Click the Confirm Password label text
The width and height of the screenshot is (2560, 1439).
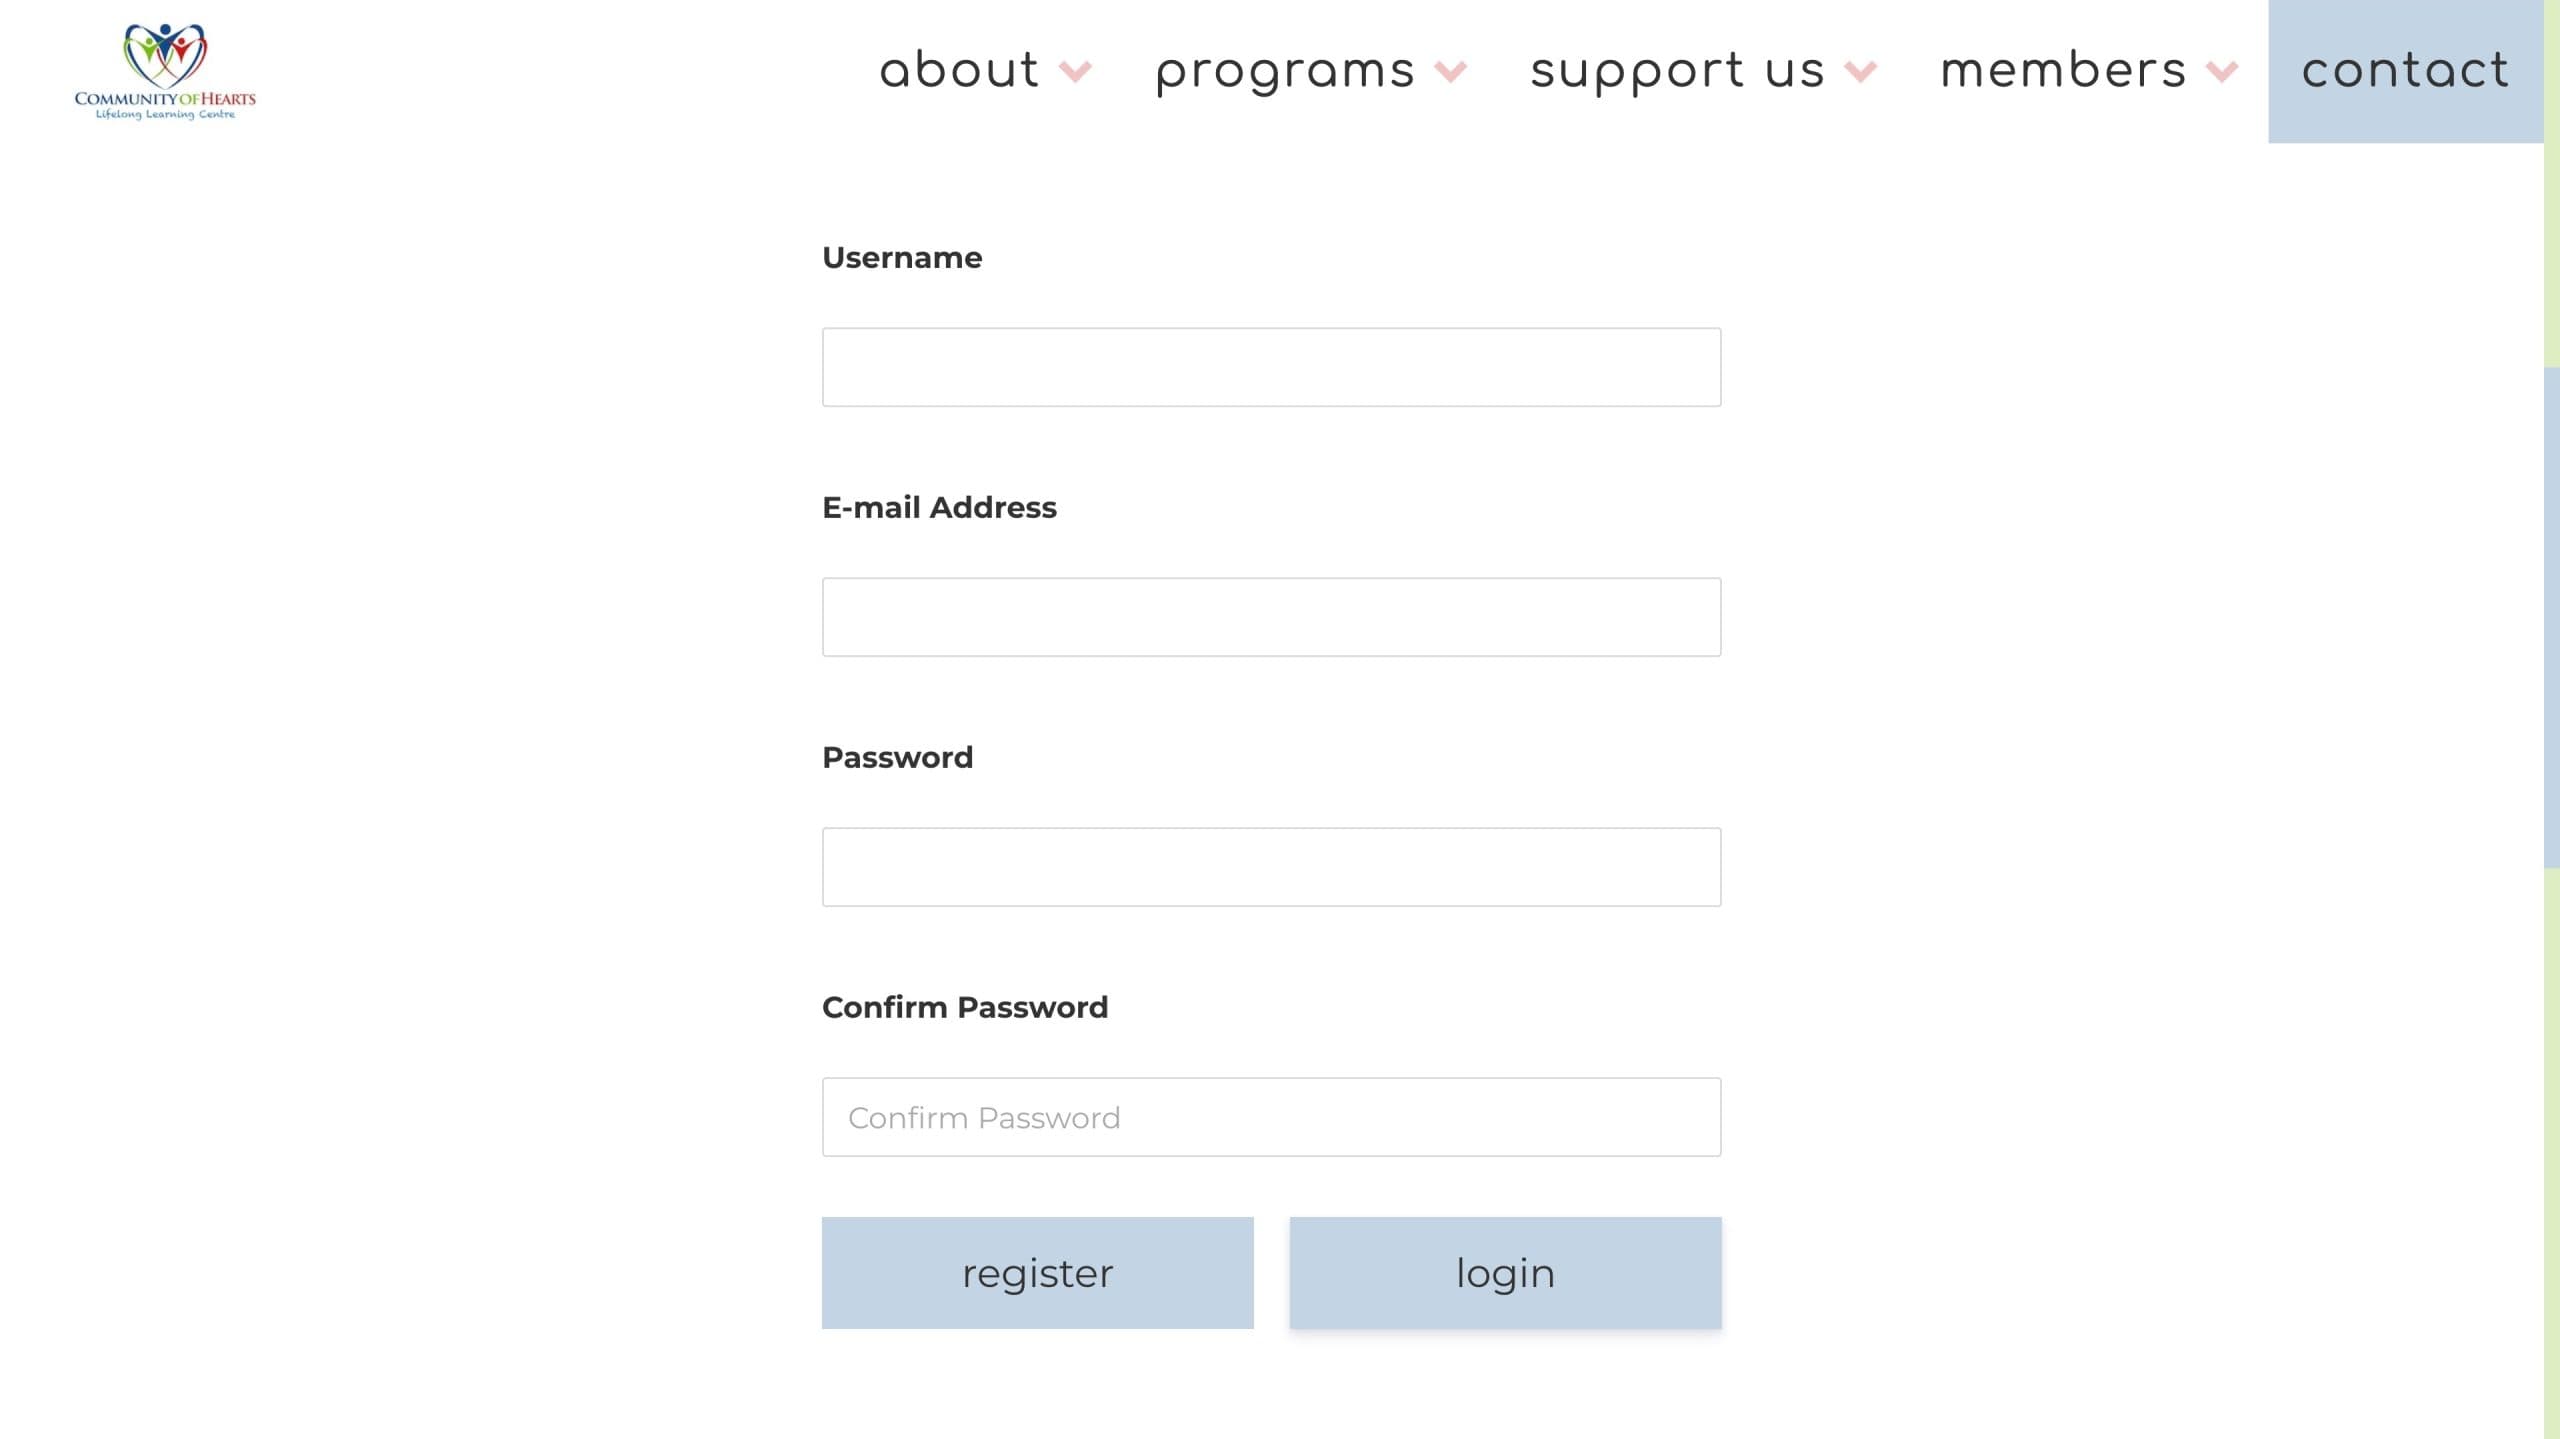tap(965, 1007)
